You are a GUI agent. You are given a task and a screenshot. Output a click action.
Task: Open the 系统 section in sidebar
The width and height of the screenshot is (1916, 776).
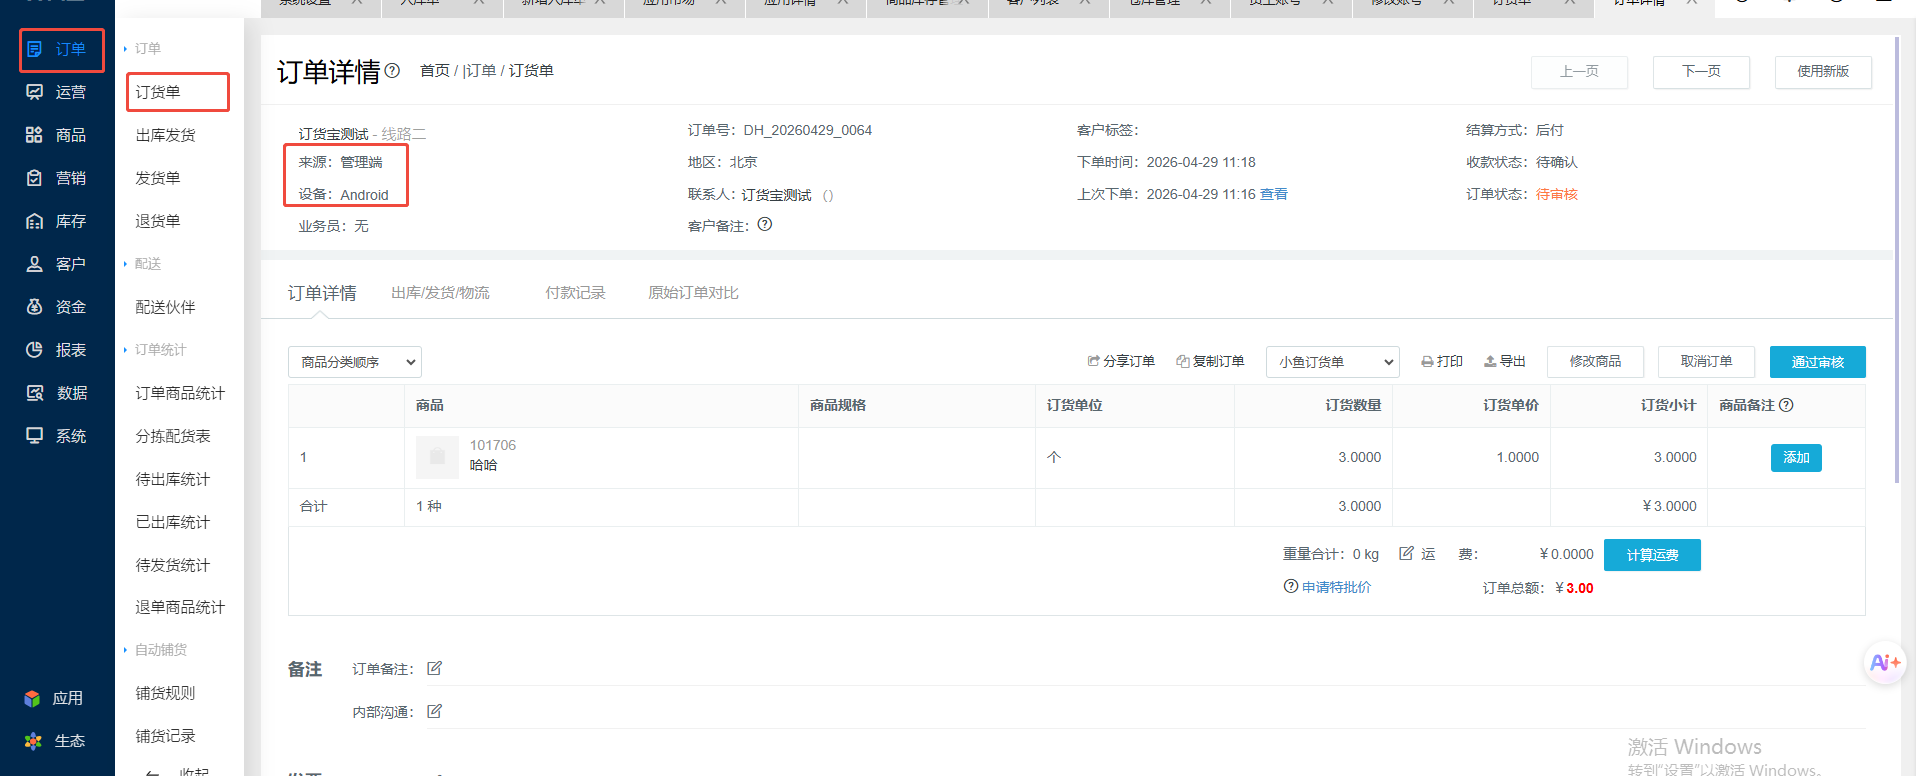click(57, 436)
